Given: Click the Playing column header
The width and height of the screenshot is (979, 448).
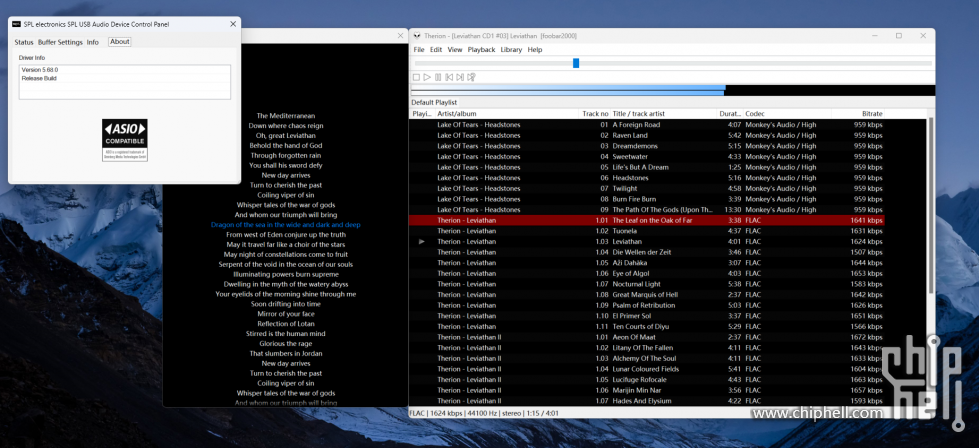Looking at the screenshot, I should pyautogui.click(x=422, y=114).
